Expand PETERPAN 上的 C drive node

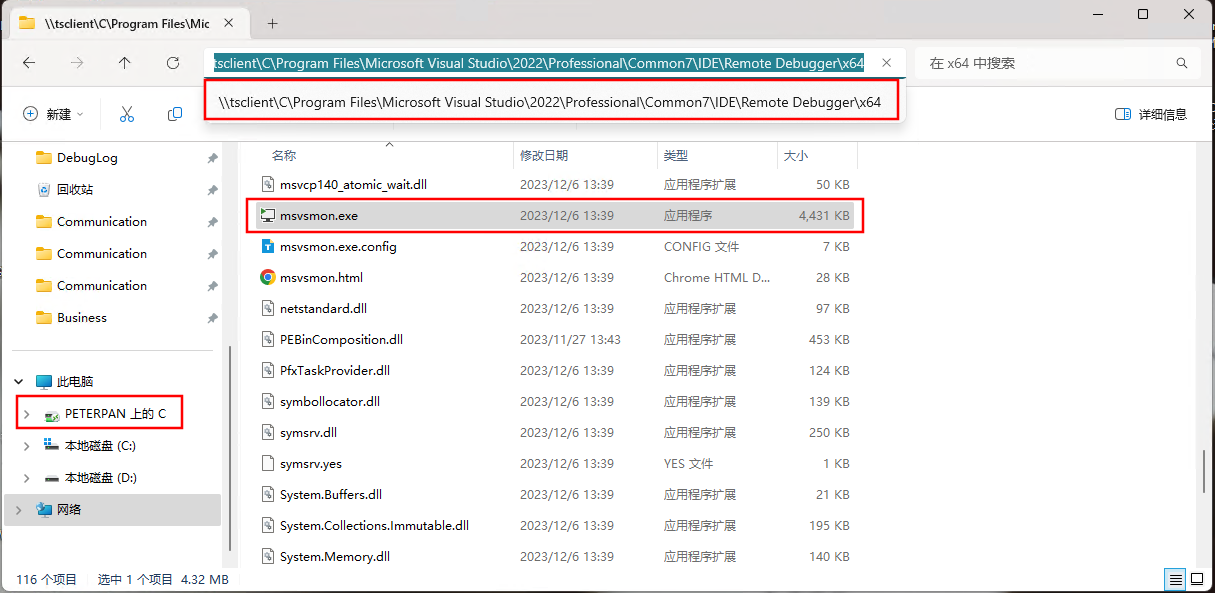tap(27, 414)
